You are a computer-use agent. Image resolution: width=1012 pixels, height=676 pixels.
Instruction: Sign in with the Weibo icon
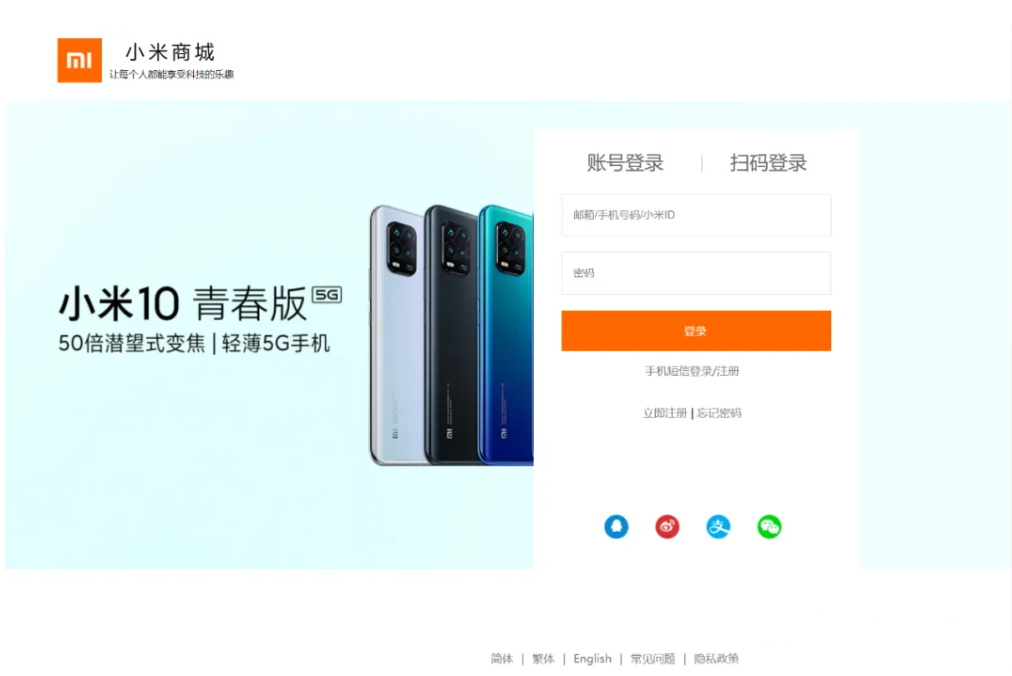click(667, 526)
